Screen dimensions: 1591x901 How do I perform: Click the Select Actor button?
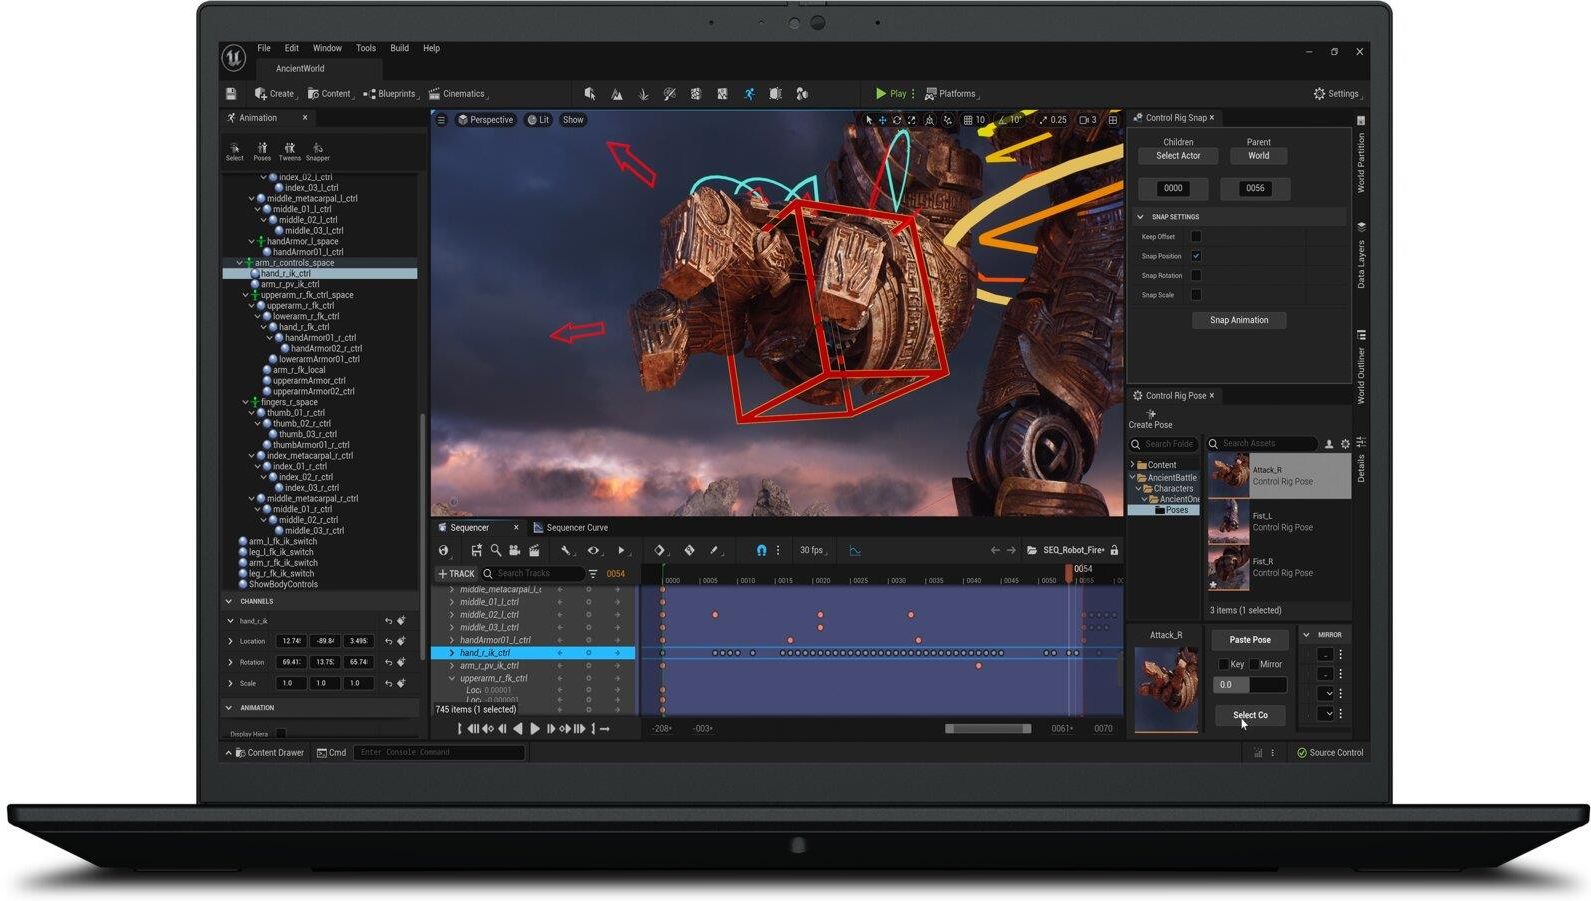click(1178, 156)
